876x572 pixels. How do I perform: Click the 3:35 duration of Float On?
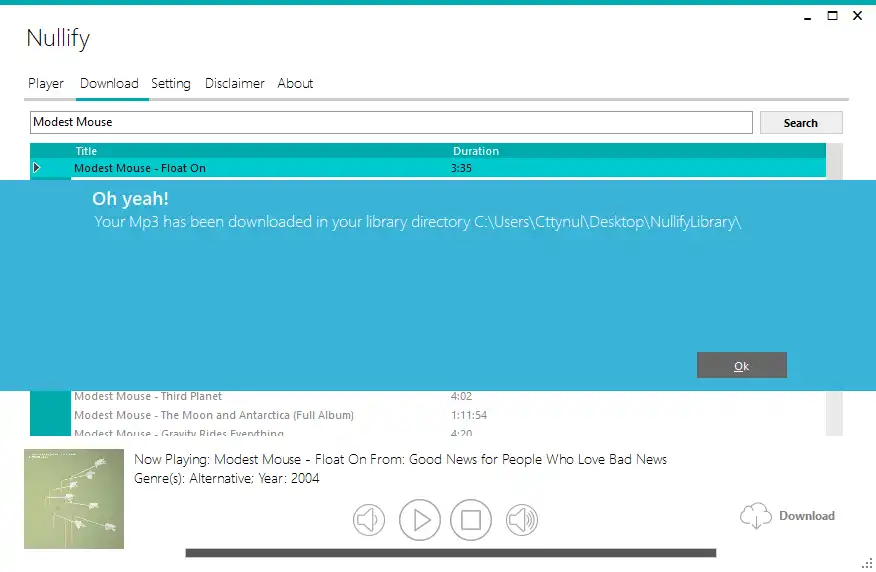(x=461, y=168)
